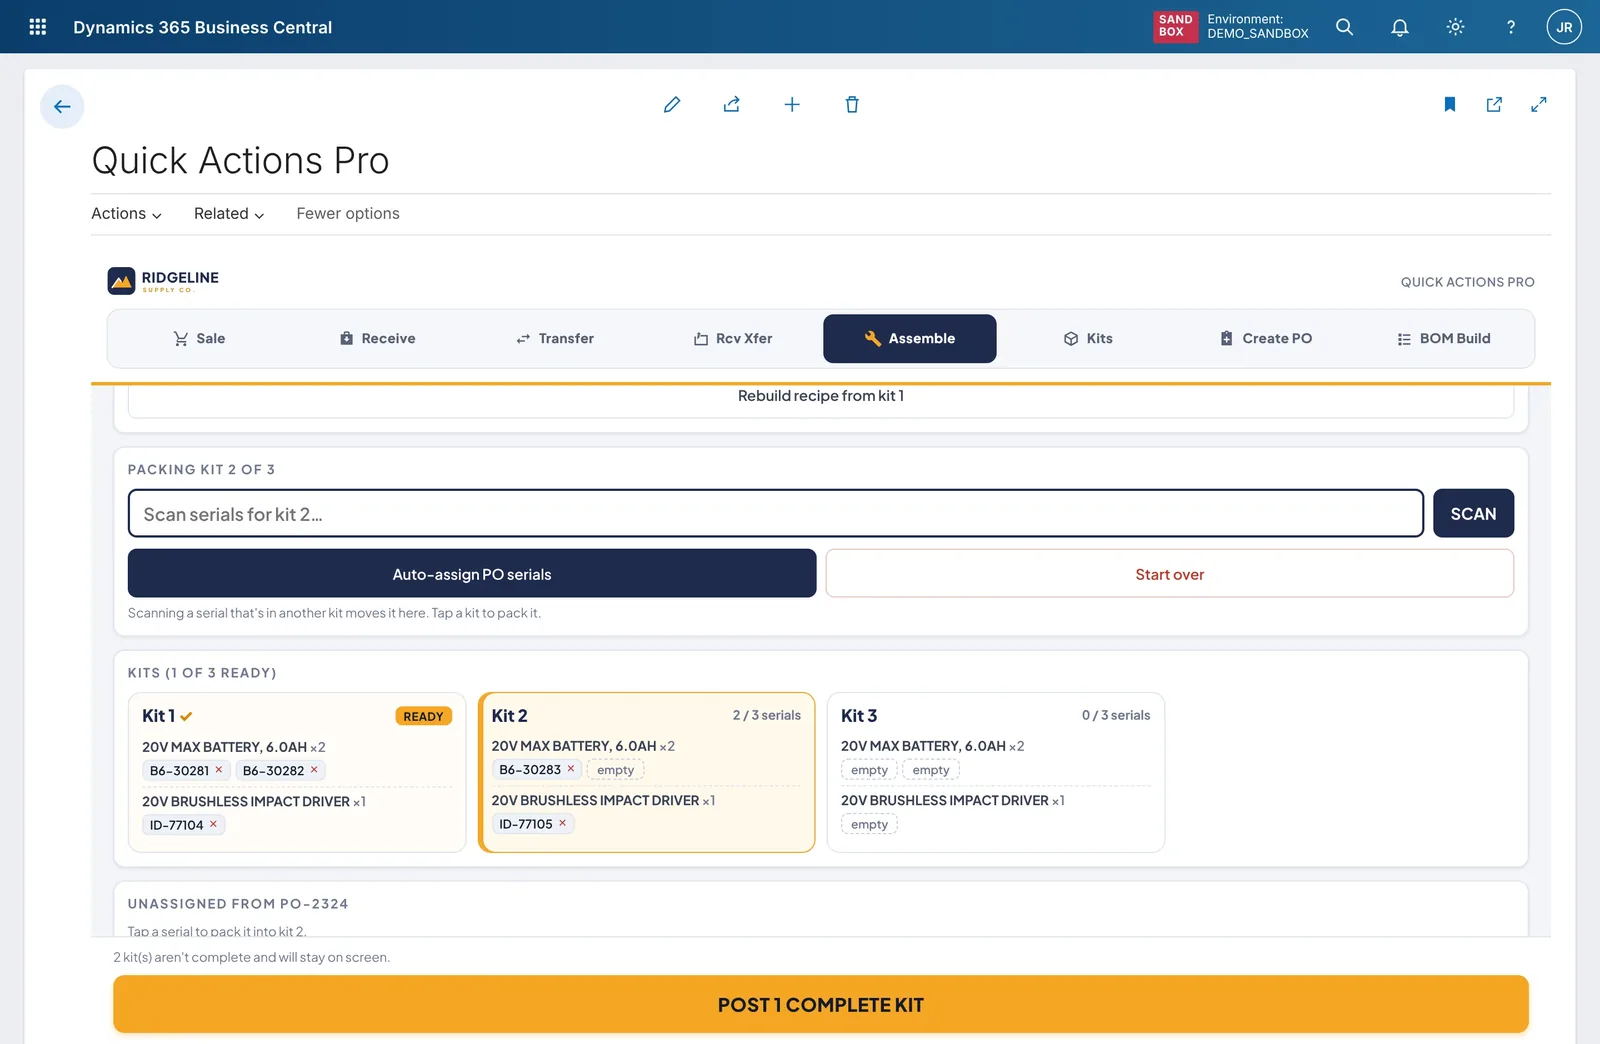Expand the Related menu
This screenshot has height=1044, width=1600.
coord(229,214)
